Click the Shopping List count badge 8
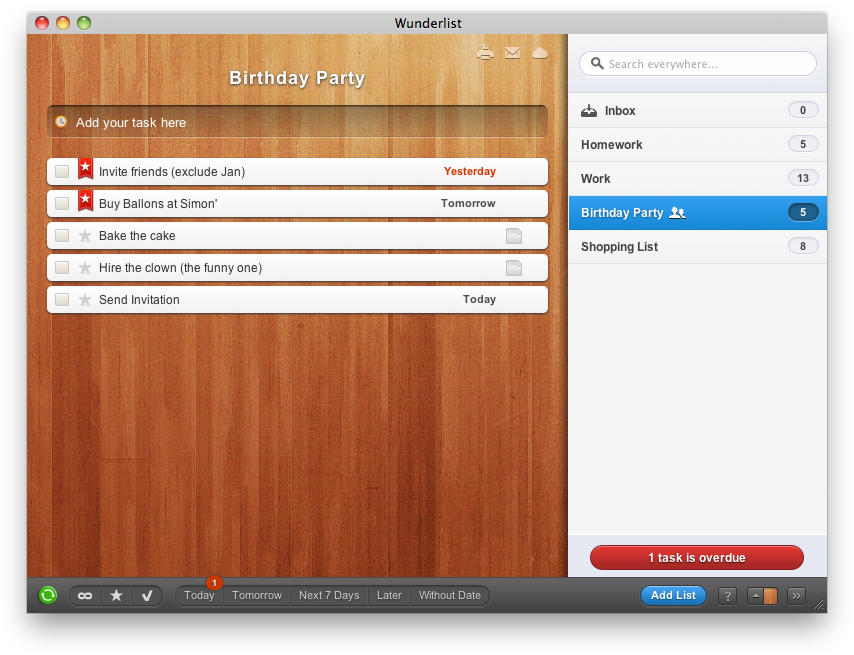Image resolution: width=854 pixels, height=655 pixels. [x=803, y=246]
